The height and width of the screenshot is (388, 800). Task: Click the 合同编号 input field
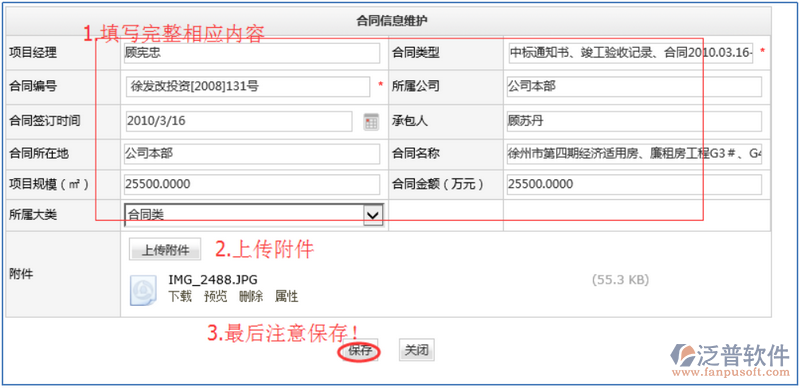(x=248, y=87)
